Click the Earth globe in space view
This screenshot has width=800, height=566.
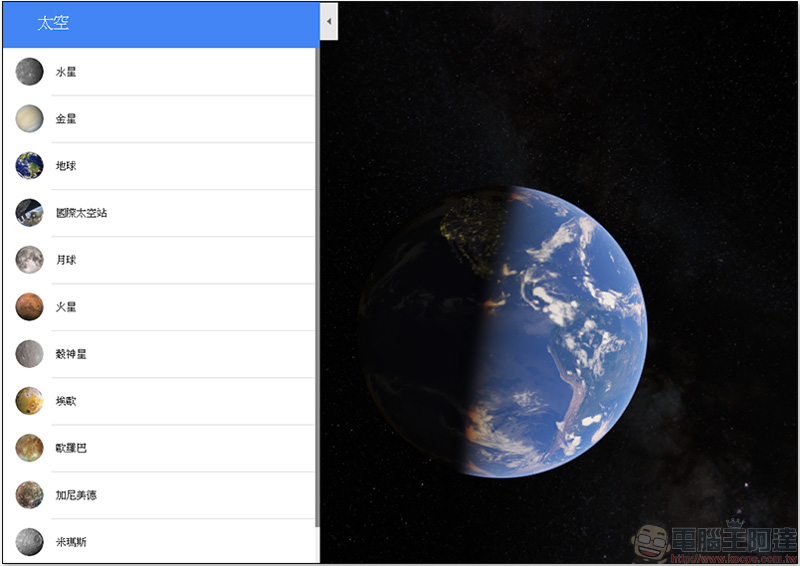coord(503,331)
